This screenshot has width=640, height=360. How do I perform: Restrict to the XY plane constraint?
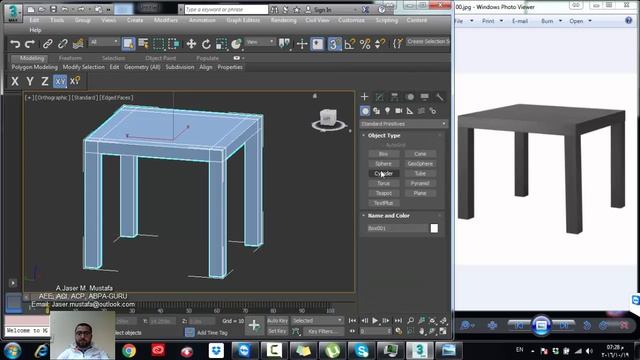coord(60,81)
